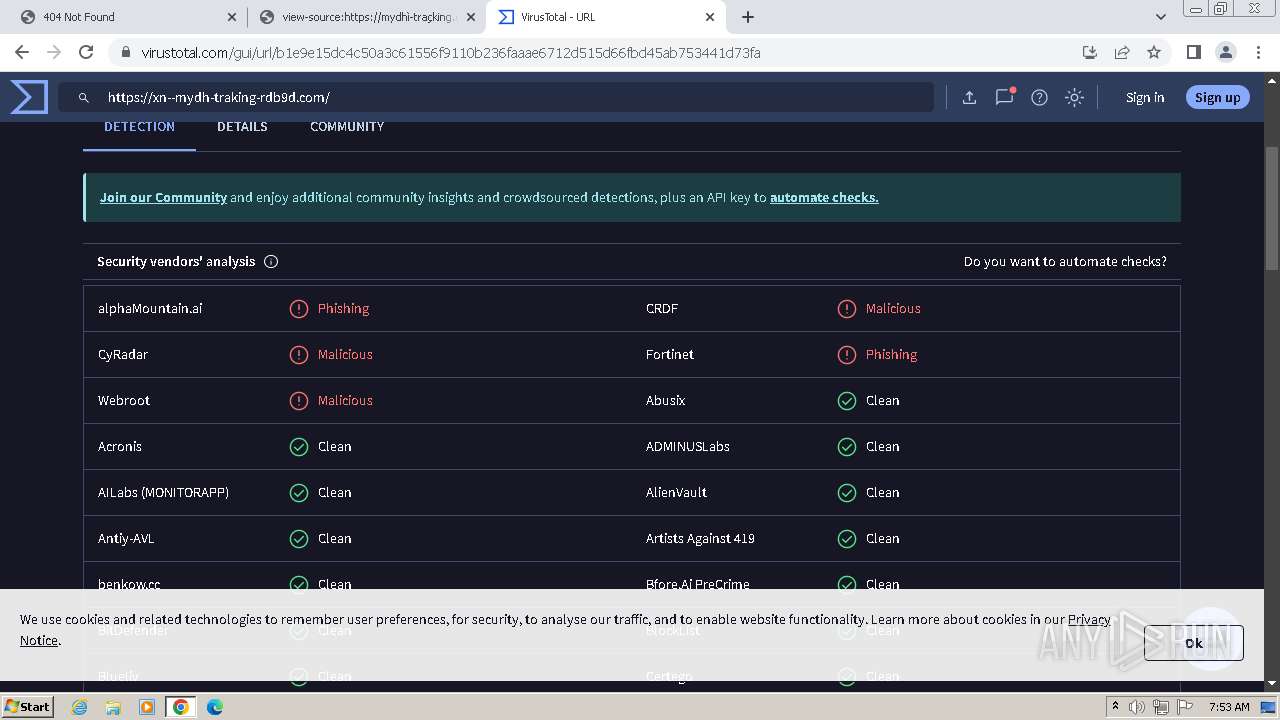Click the AILabs (MONITORAPP) vendor name
The image size is (1280, 720).
tap(163, 492)
